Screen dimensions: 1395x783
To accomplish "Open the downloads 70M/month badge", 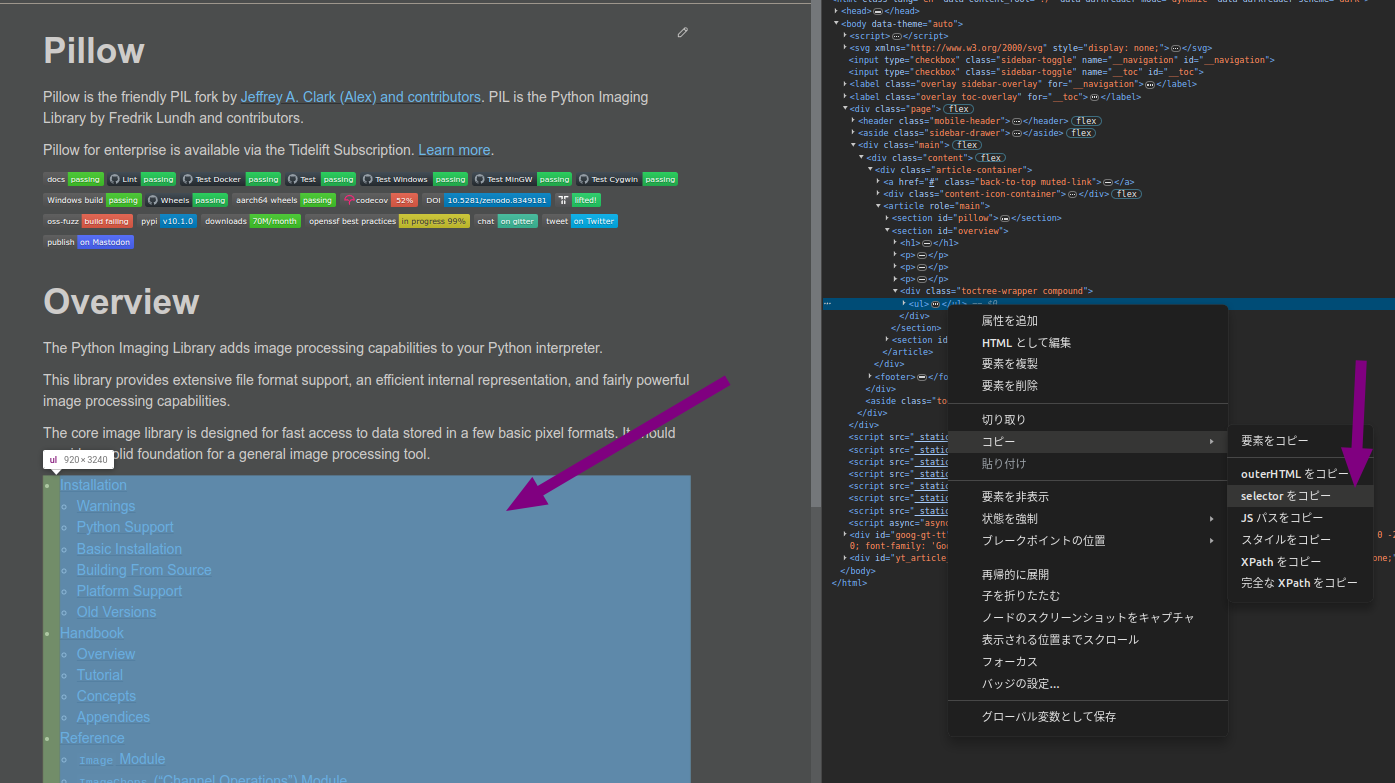I will (251, 221).
